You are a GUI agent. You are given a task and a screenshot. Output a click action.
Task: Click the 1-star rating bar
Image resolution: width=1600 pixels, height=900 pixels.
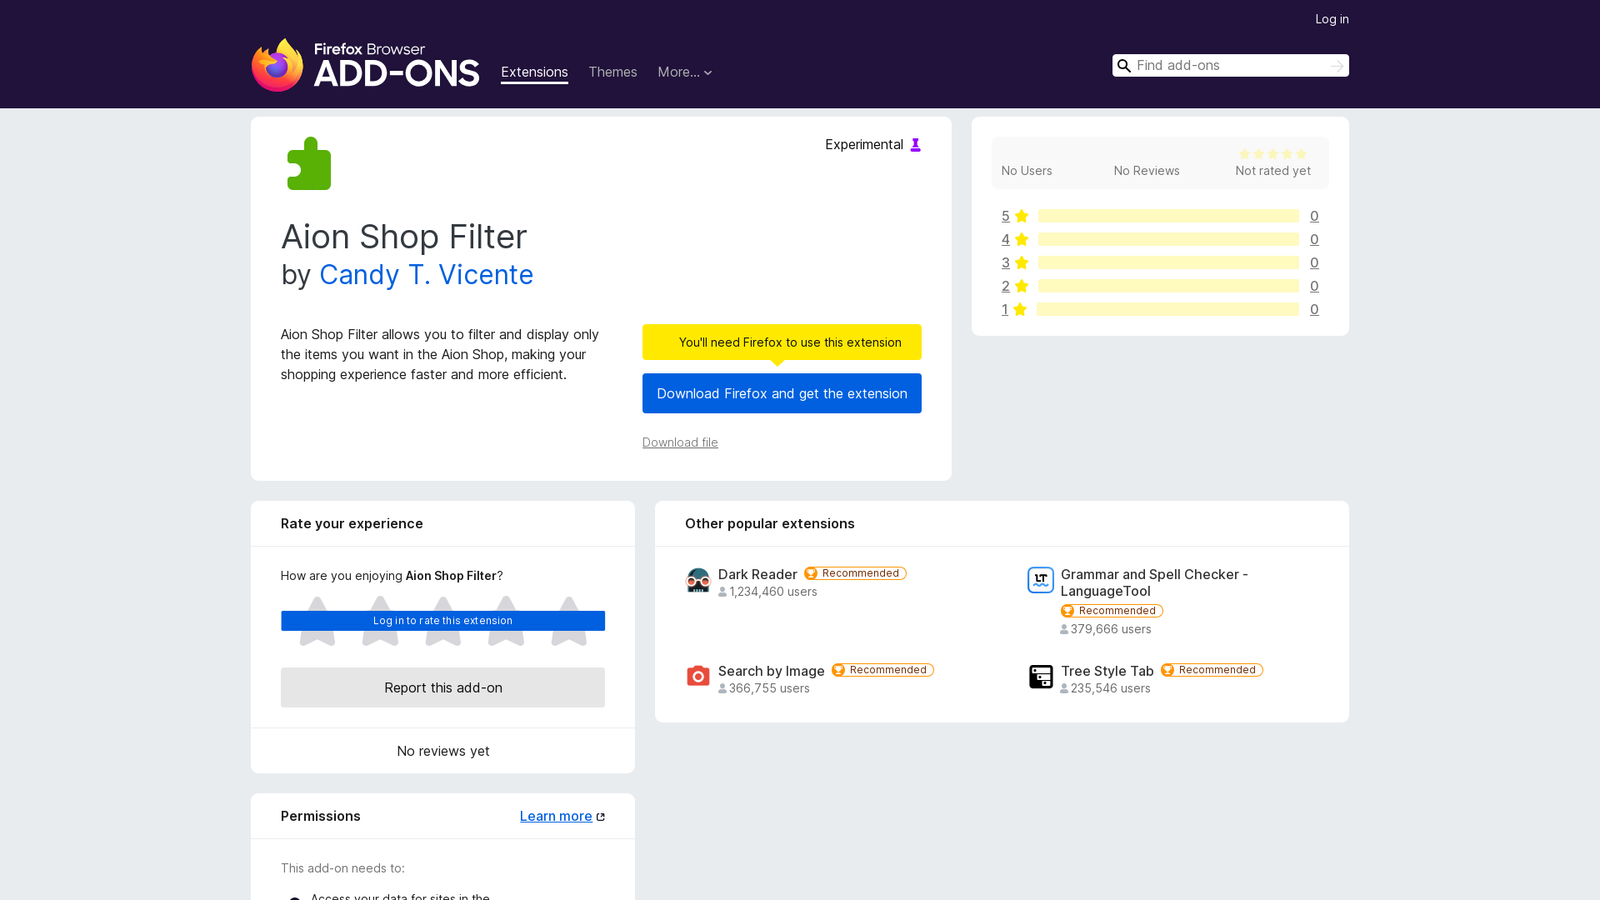[1168, 310]
